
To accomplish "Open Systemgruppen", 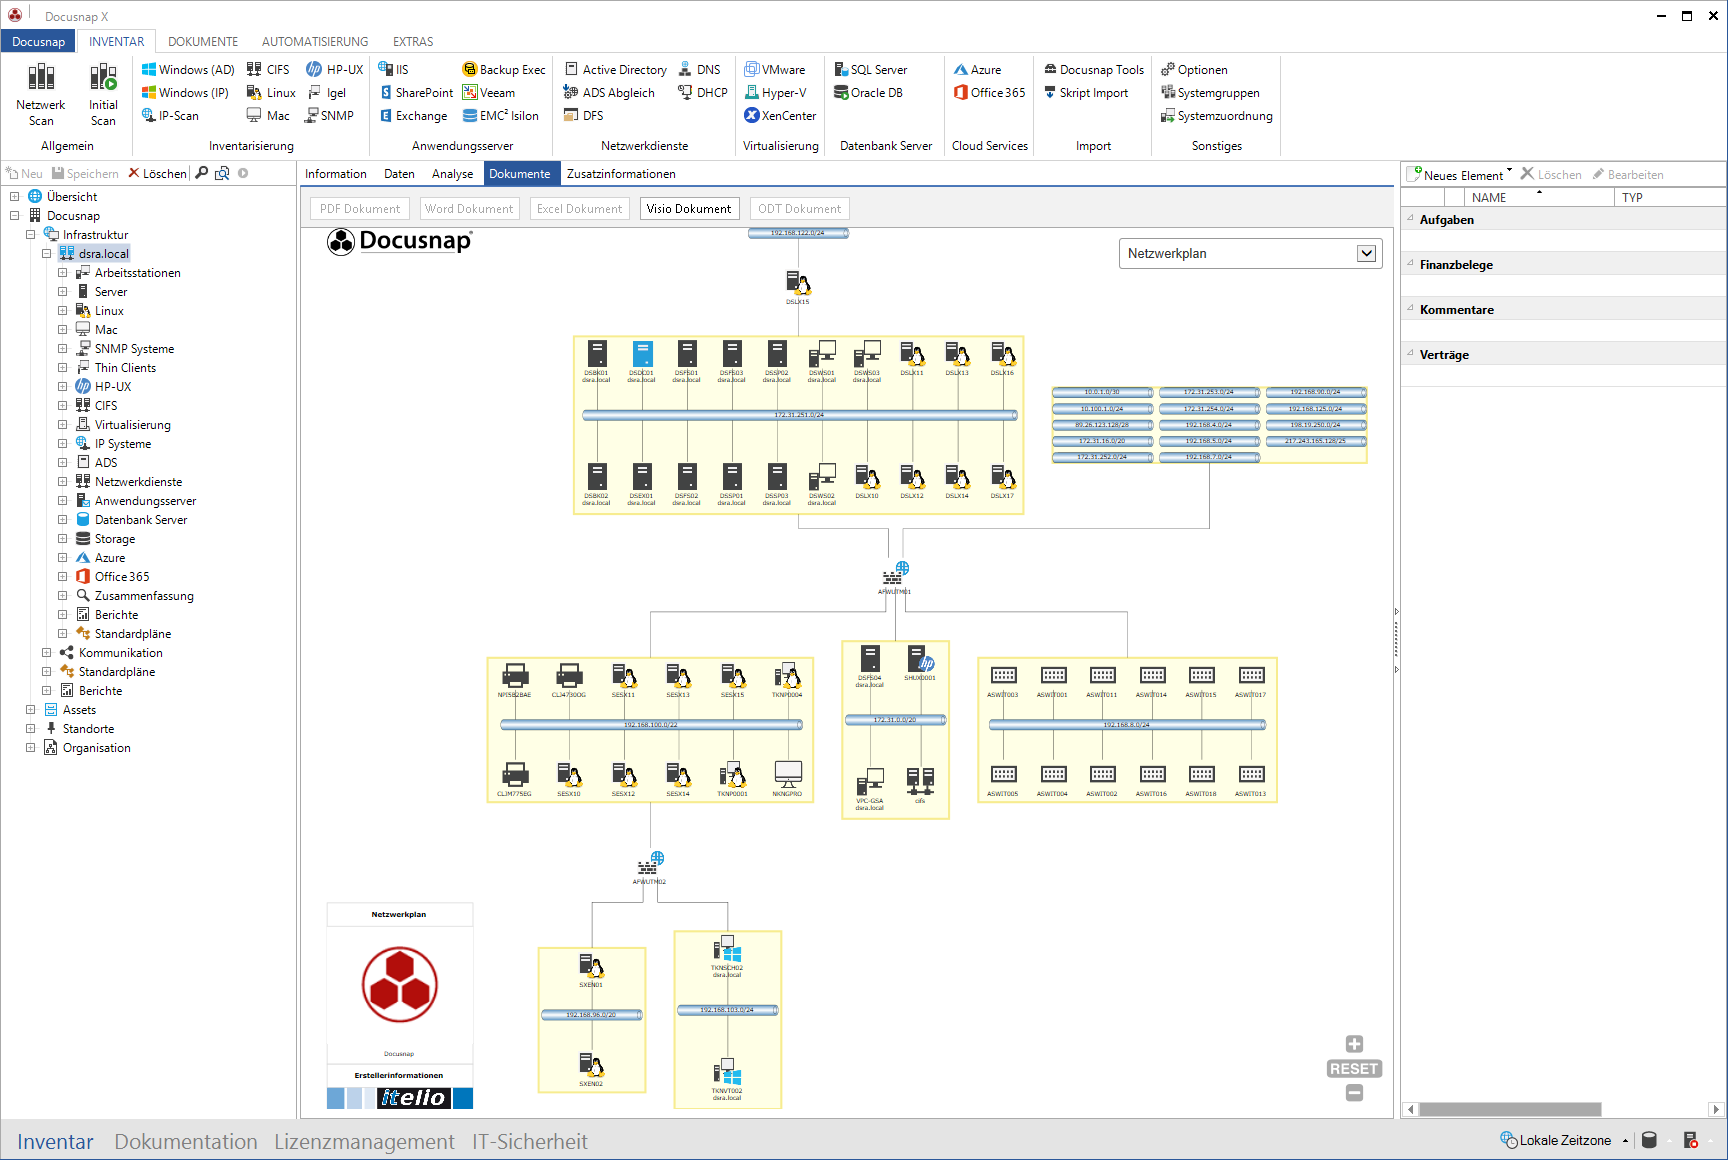I will pyautogui.click(x=1210, y=92).
